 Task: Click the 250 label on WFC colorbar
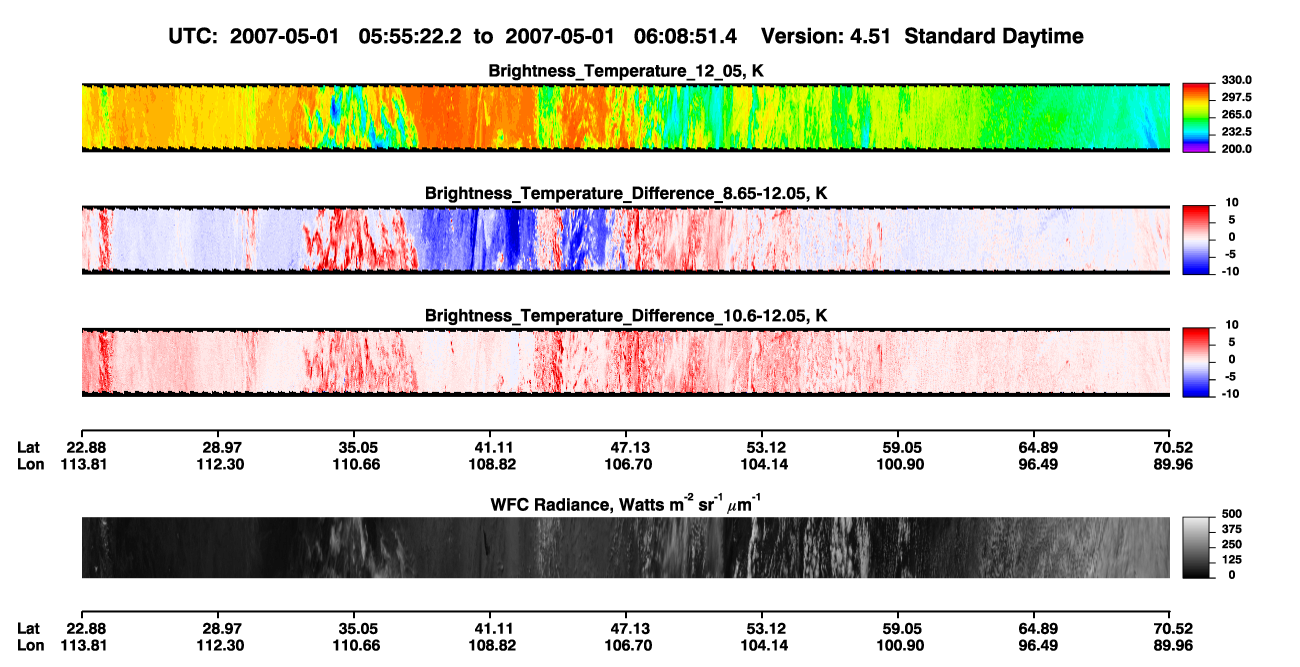1230,543
